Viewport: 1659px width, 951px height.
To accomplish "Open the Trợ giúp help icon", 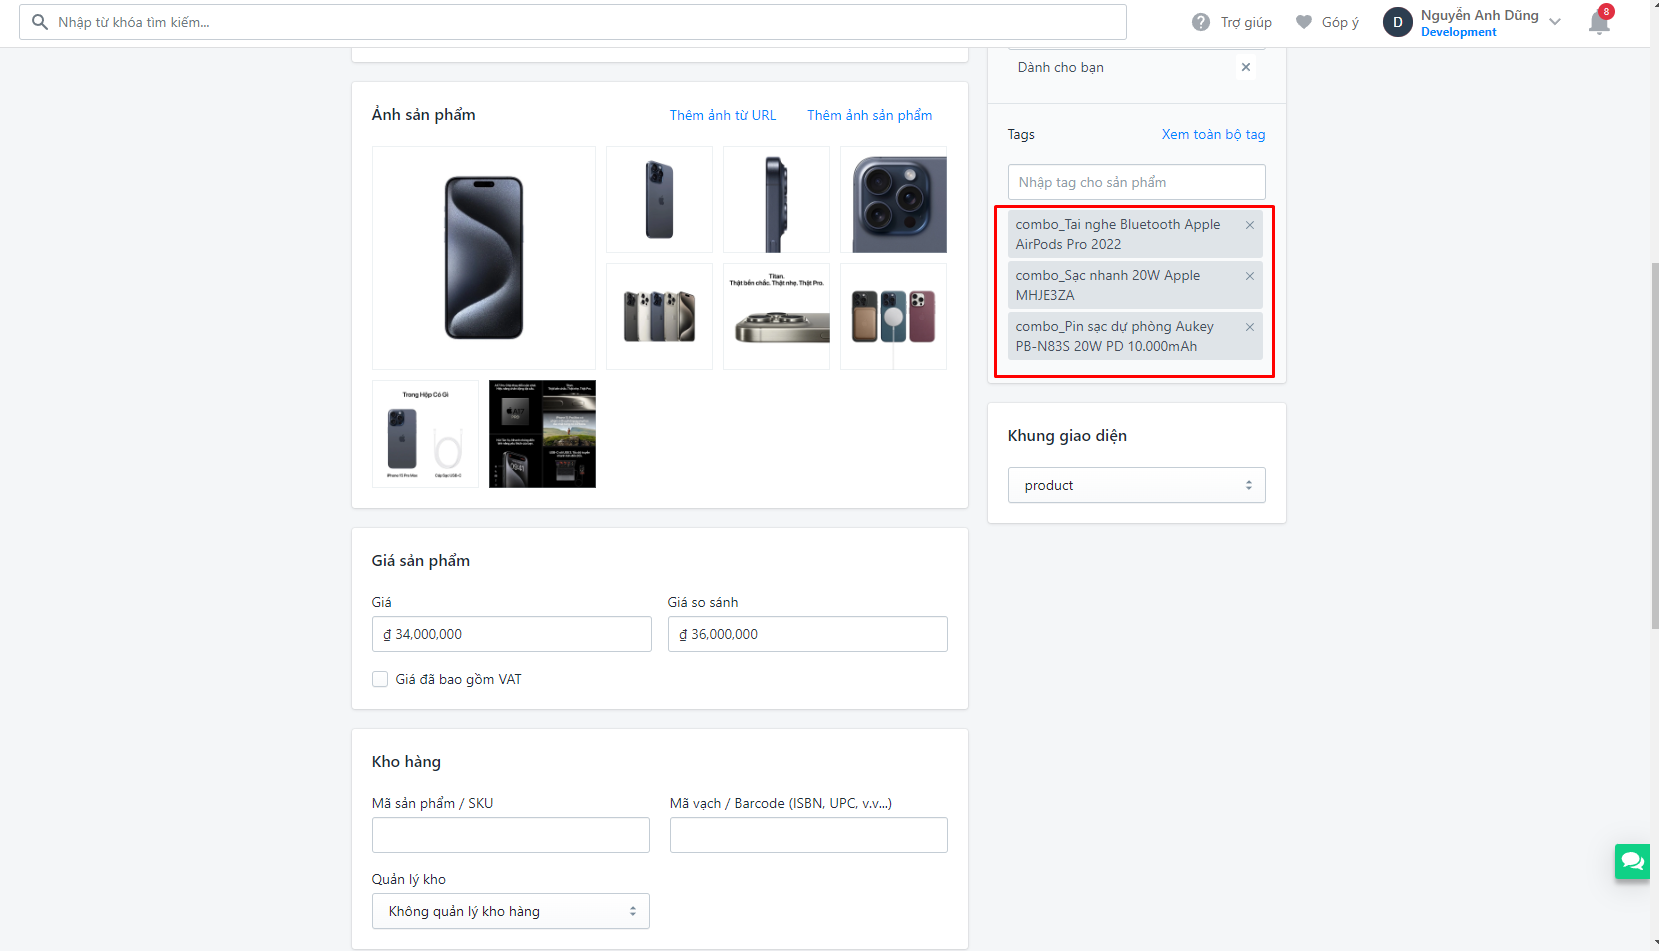I will [1201, 22].
